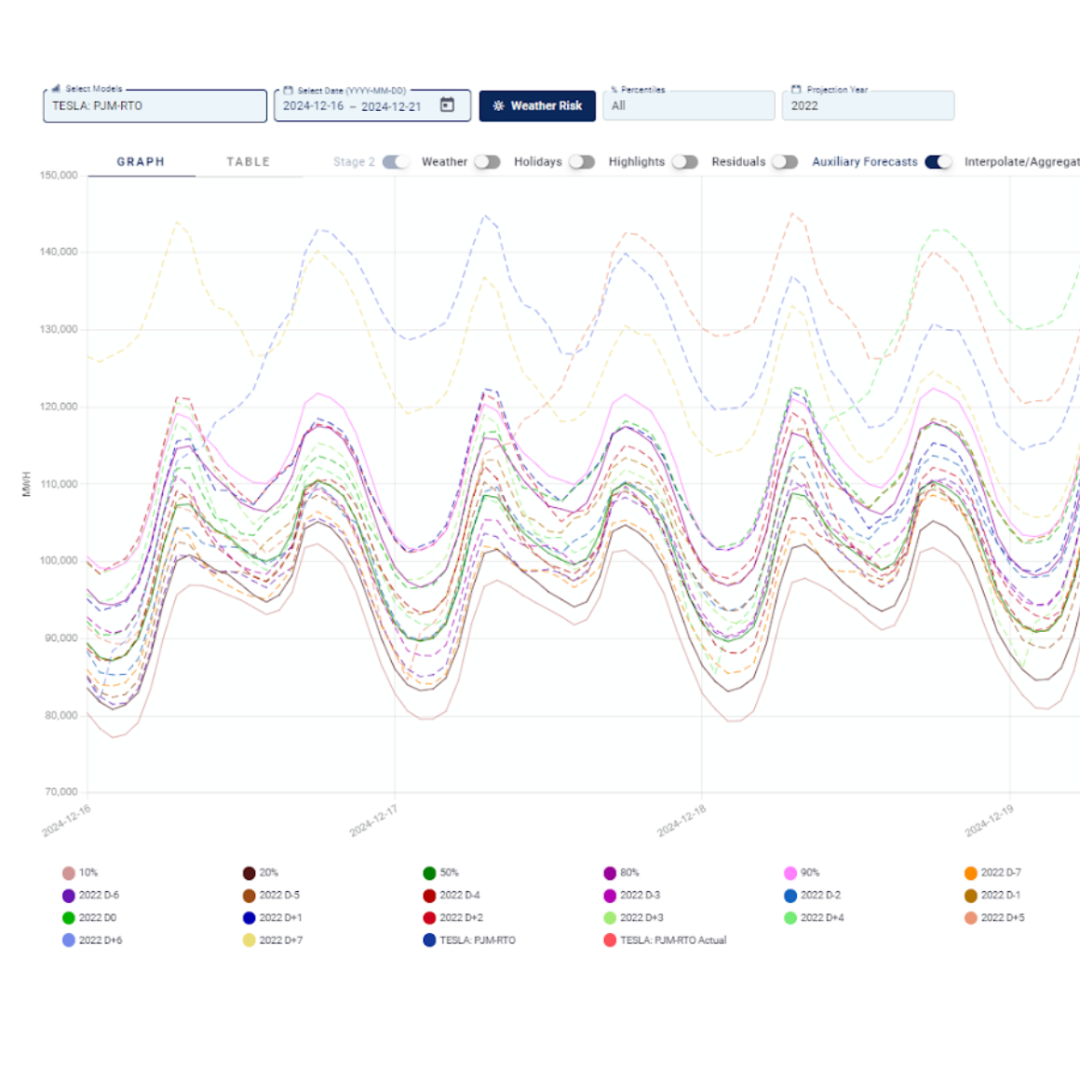The height and width of the screenshot is (1080, 1080).
Task: Open the Projection Year dropdown
Action: click(868, 105)
